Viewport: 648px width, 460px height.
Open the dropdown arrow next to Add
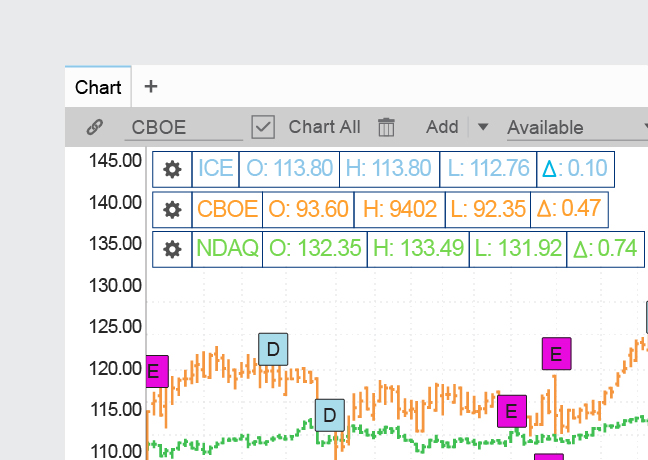point(483,126)
